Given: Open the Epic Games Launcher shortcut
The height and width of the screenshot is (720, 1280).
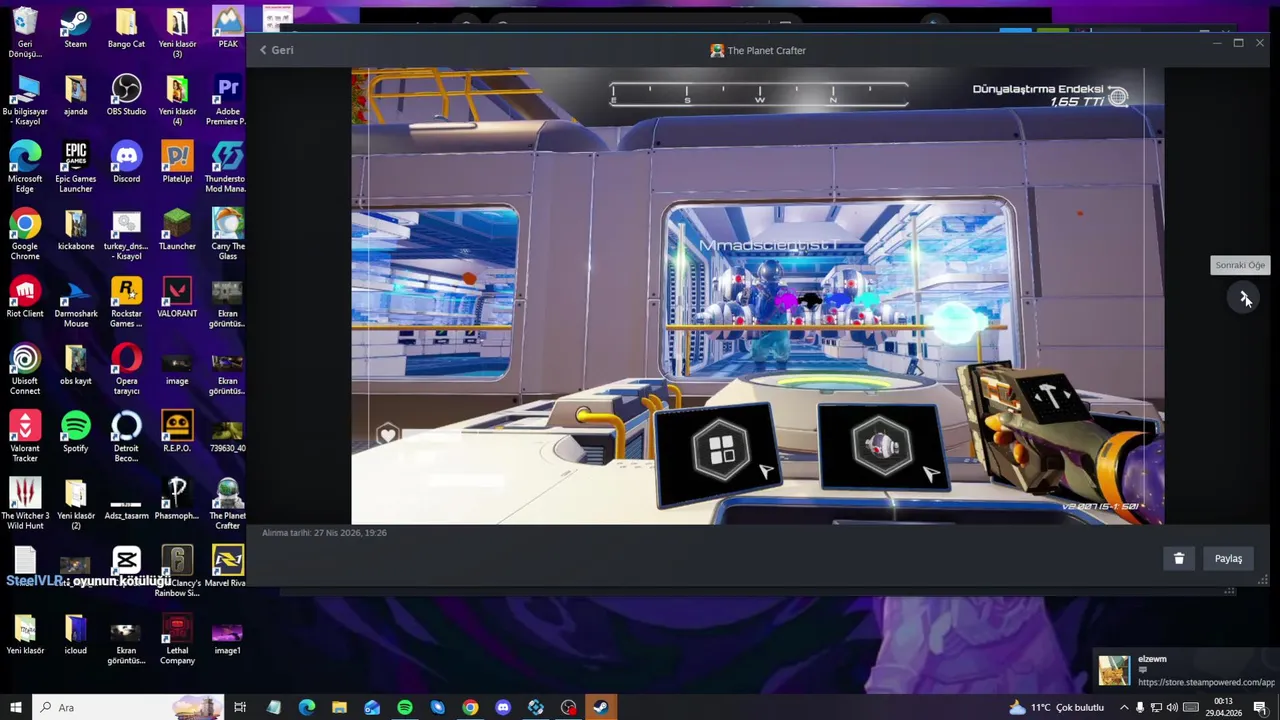Looking at the screenshot, I should 75,167.
